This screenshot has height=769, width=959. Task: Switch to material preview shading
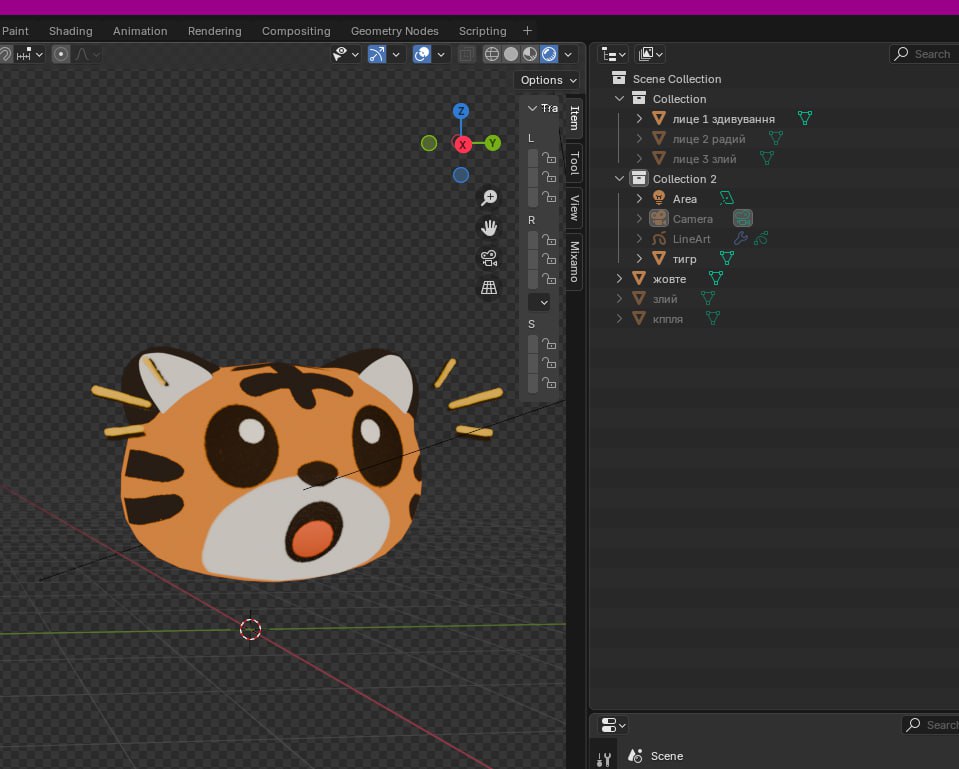(530, 54)
